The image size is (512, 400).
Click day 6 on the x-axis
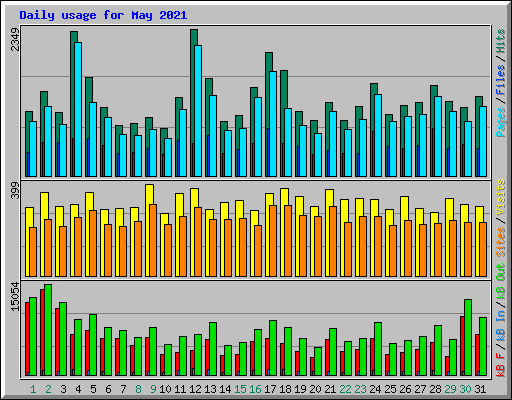click(108, 389)
